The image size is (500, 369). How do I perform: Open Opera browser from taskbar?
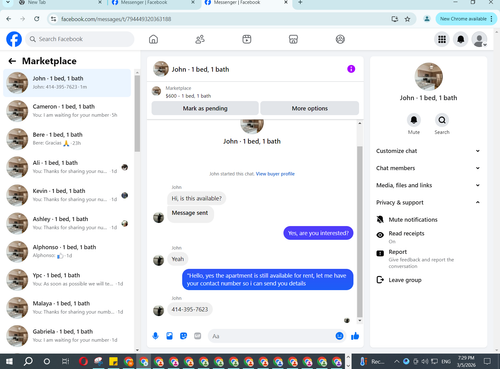(x=83, y=361)
